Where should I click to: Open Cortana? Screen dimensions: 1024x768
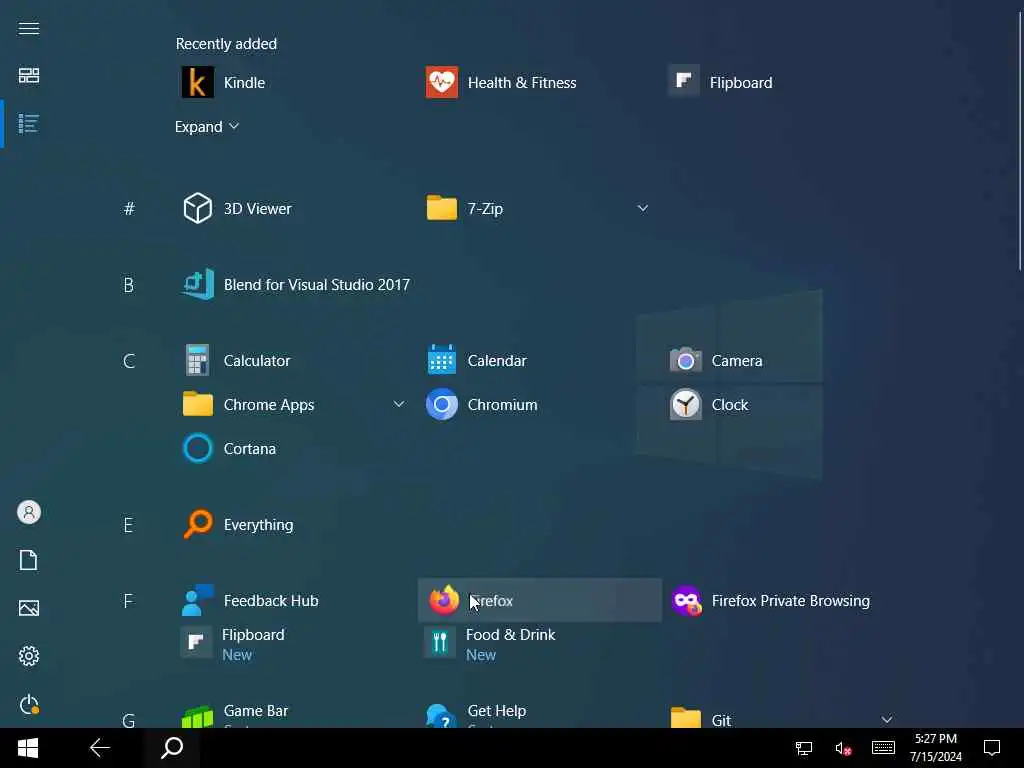[229, 449]
